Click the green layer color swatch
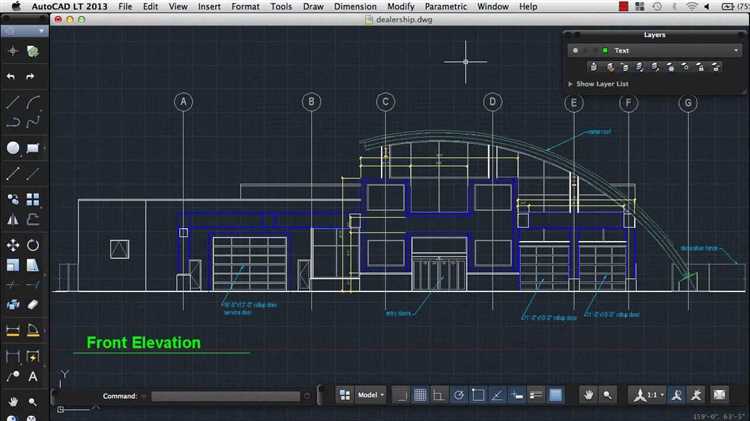Viewport: 750px width, 421px height. tap(605, 50)
